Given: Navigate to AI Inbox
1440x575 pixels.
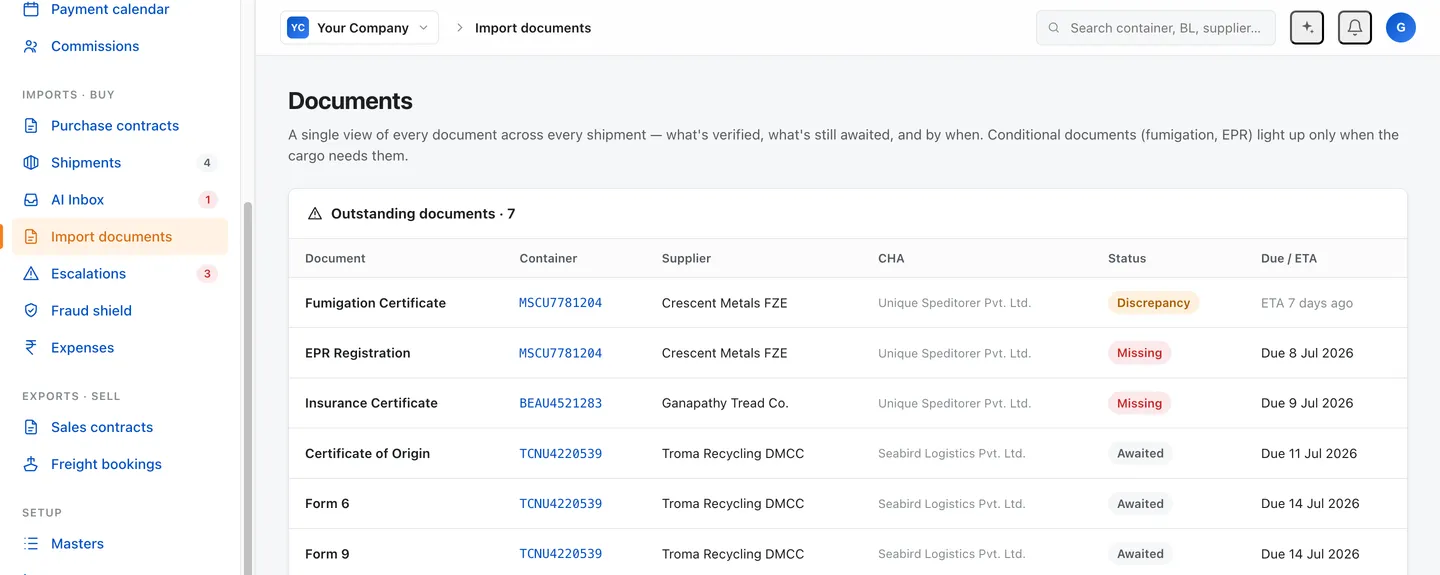Looking at the screenshot, I should (120, 200).
